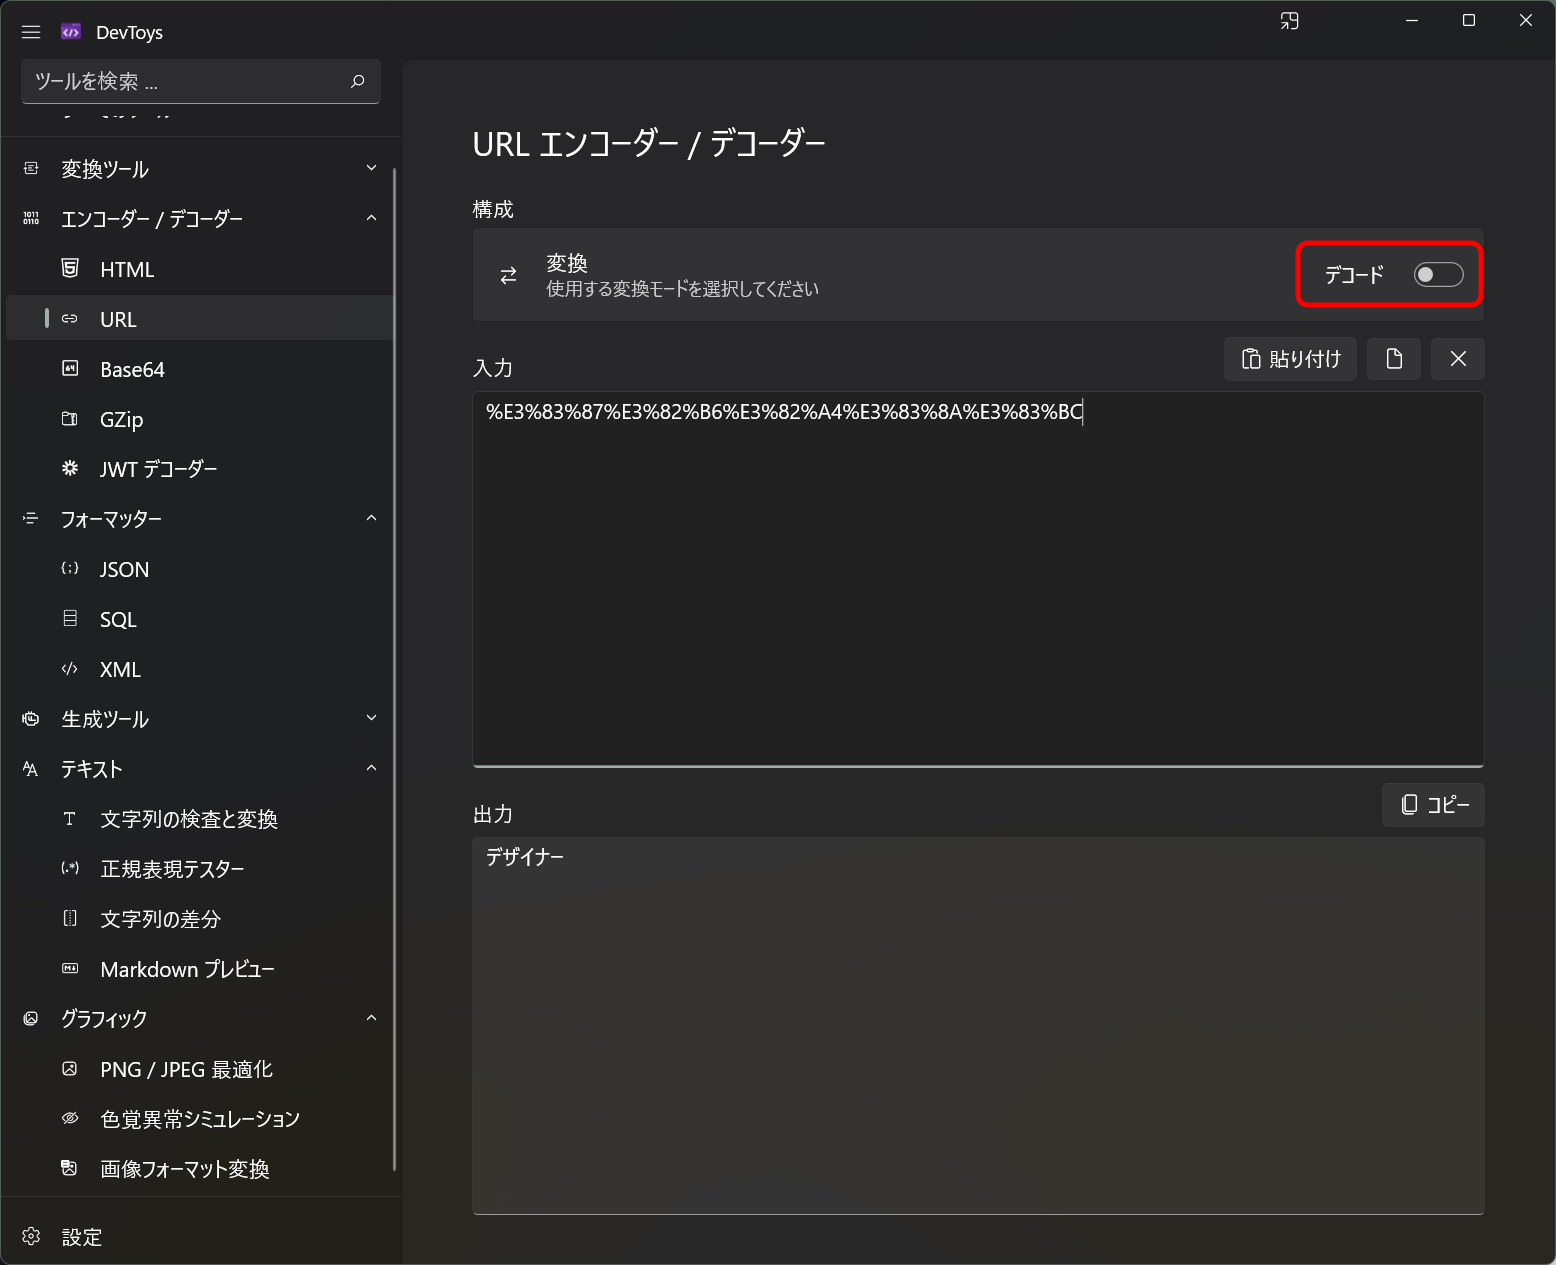The image size is (1556, 1265).
Task: Open the 色覚異常シミュレーション tool
Action: pos(198,1118)
